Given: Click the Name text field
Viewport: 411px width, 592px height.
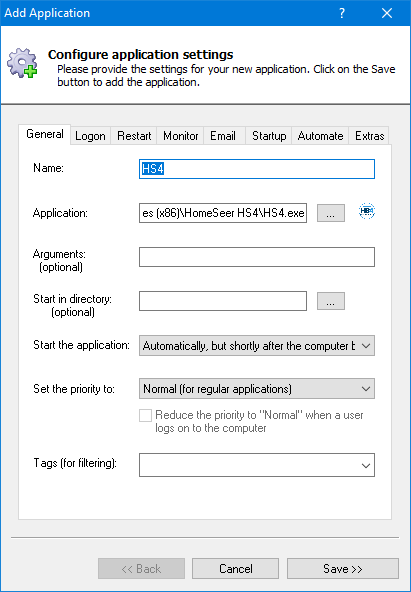Looking at the screenshot, I should (x=257, y=169).
